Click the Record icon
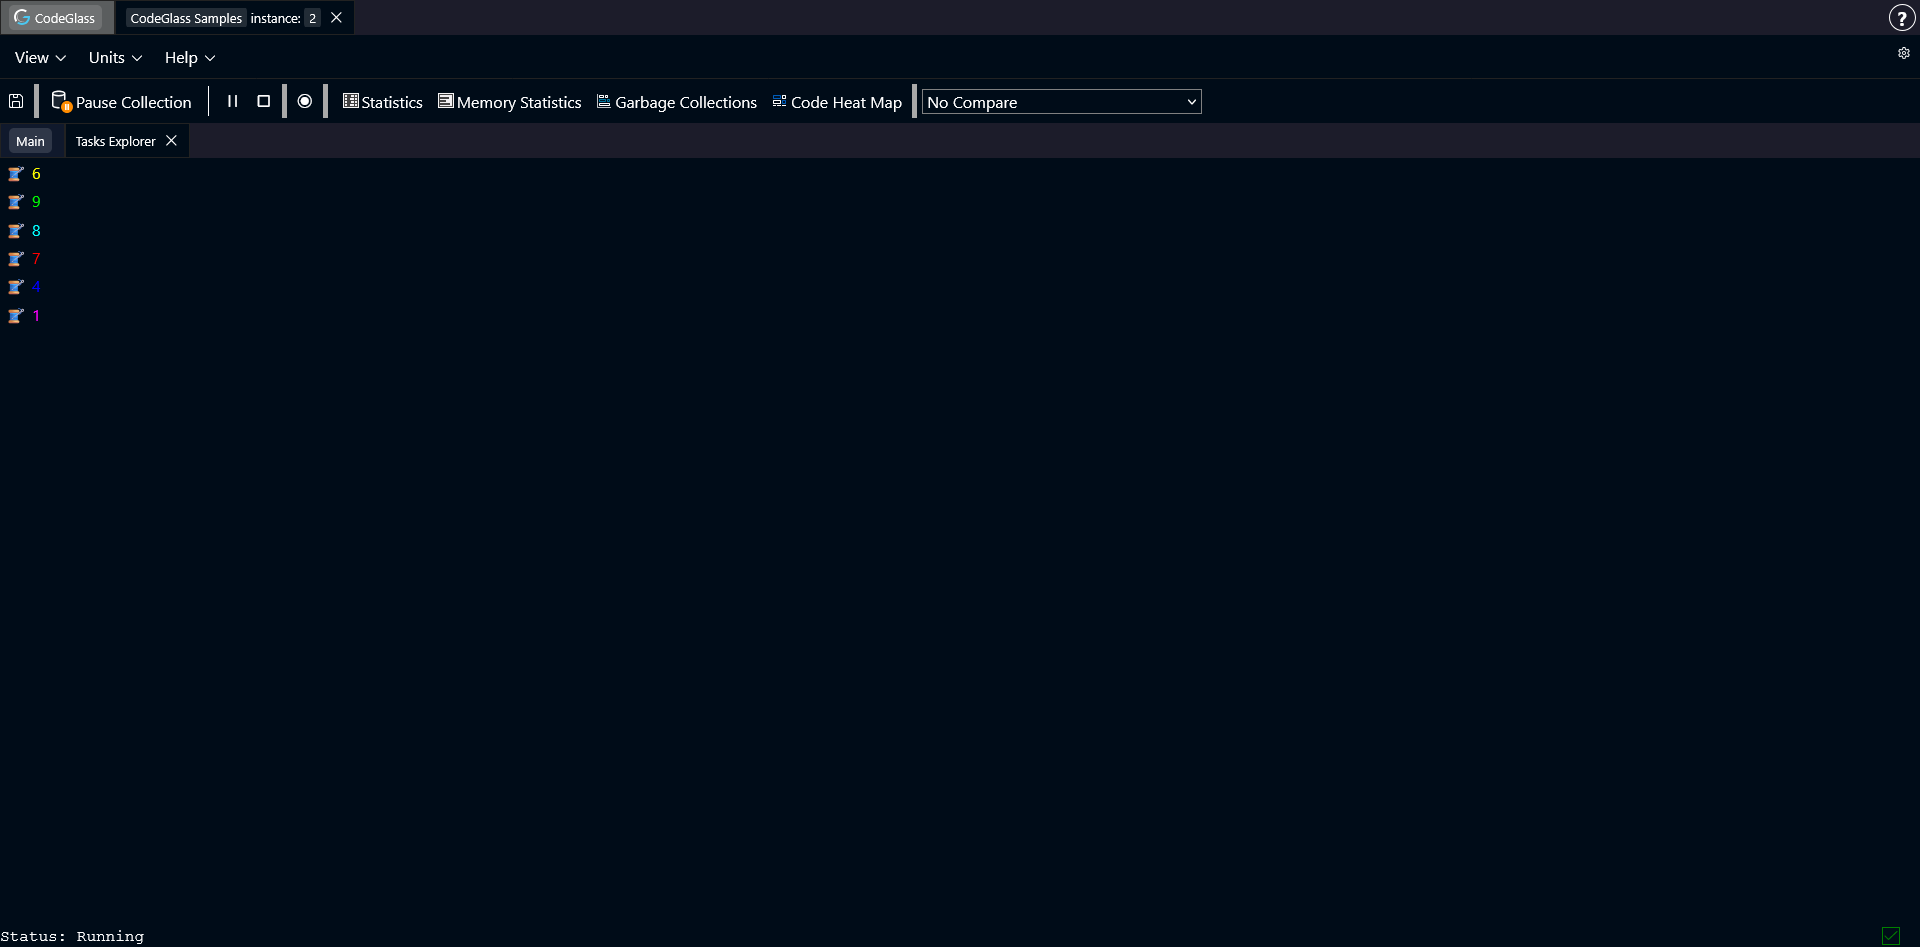Image resolution: width=1920 pixels, height=947 pixels. [305, 101]
